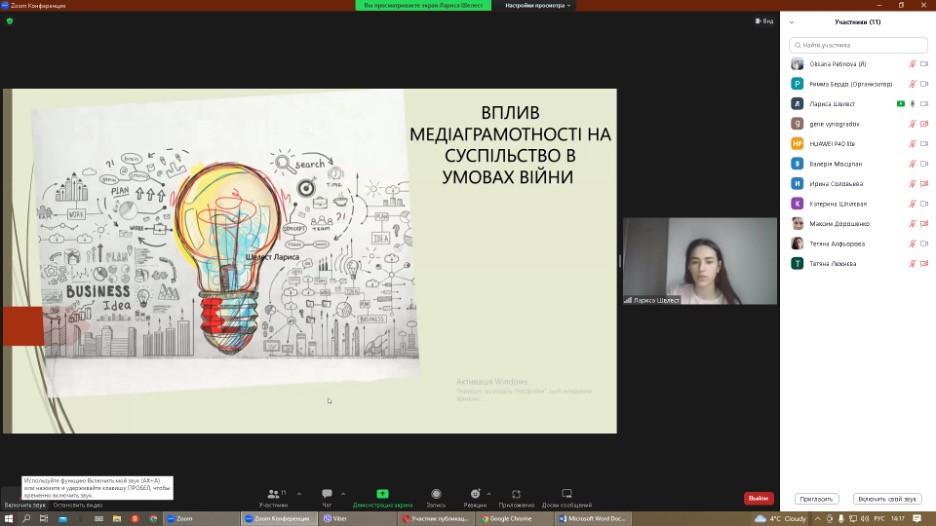Viewport: 936px width, 526px height.
Task: Click the green encryption shield icon
Action: [x=10, y=20]
